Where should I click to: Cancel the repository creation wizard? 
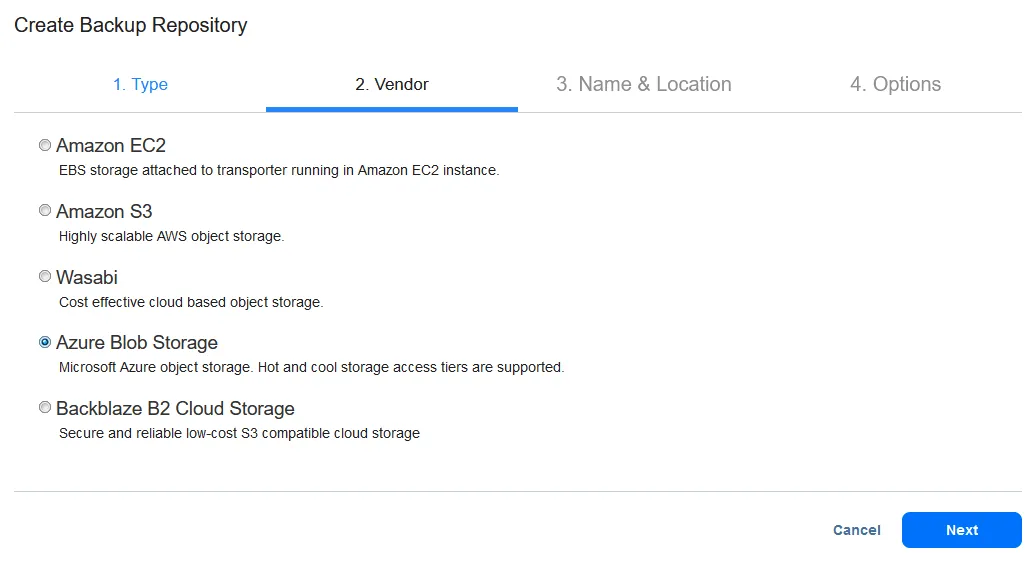pyautogui.click(x=857, y=530)
